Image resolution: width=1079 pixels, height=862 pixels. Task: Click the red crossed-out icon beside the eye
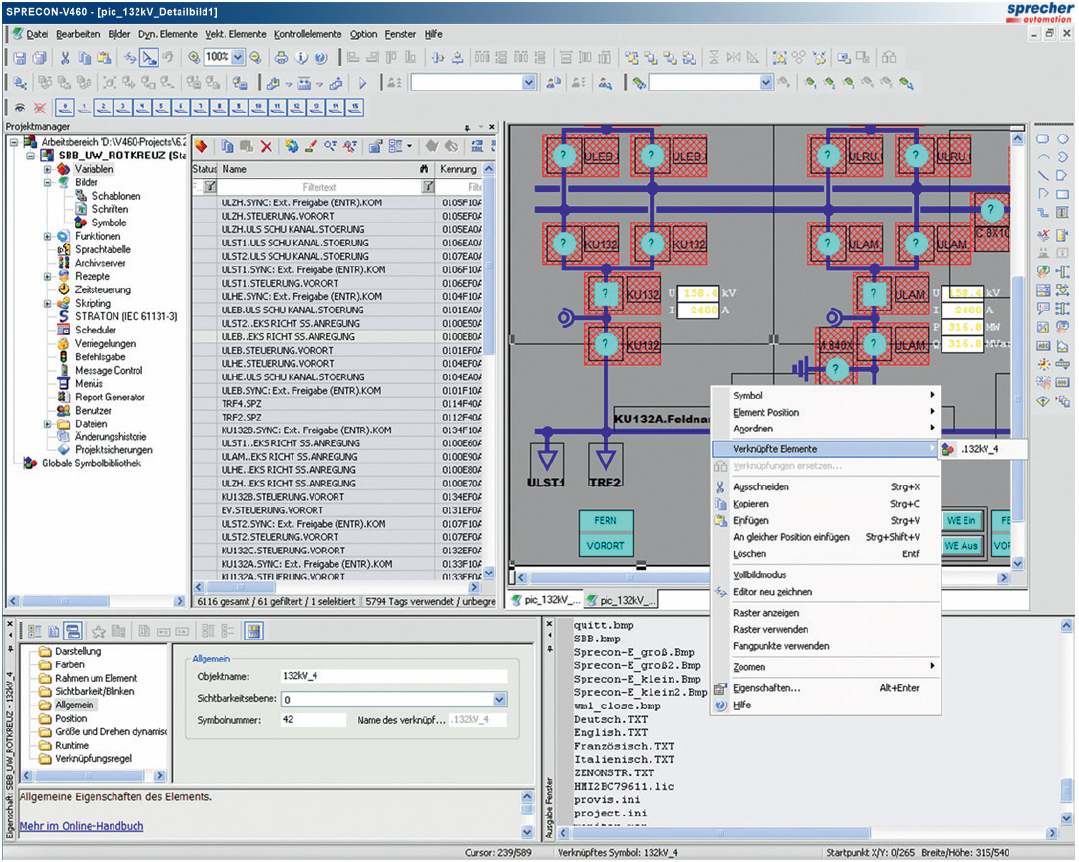coord(40,108)
